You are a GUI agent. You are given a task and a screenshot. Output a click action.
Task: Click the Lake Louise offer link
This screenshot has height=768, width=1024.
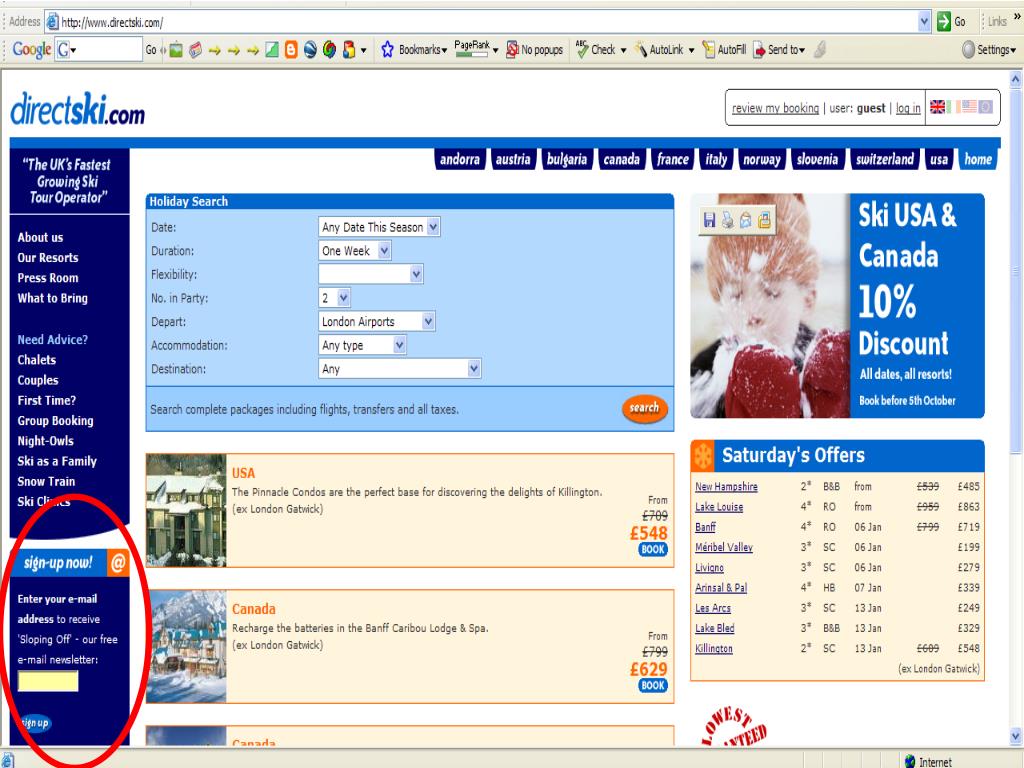pyautogui.click(x=719, y=507)
